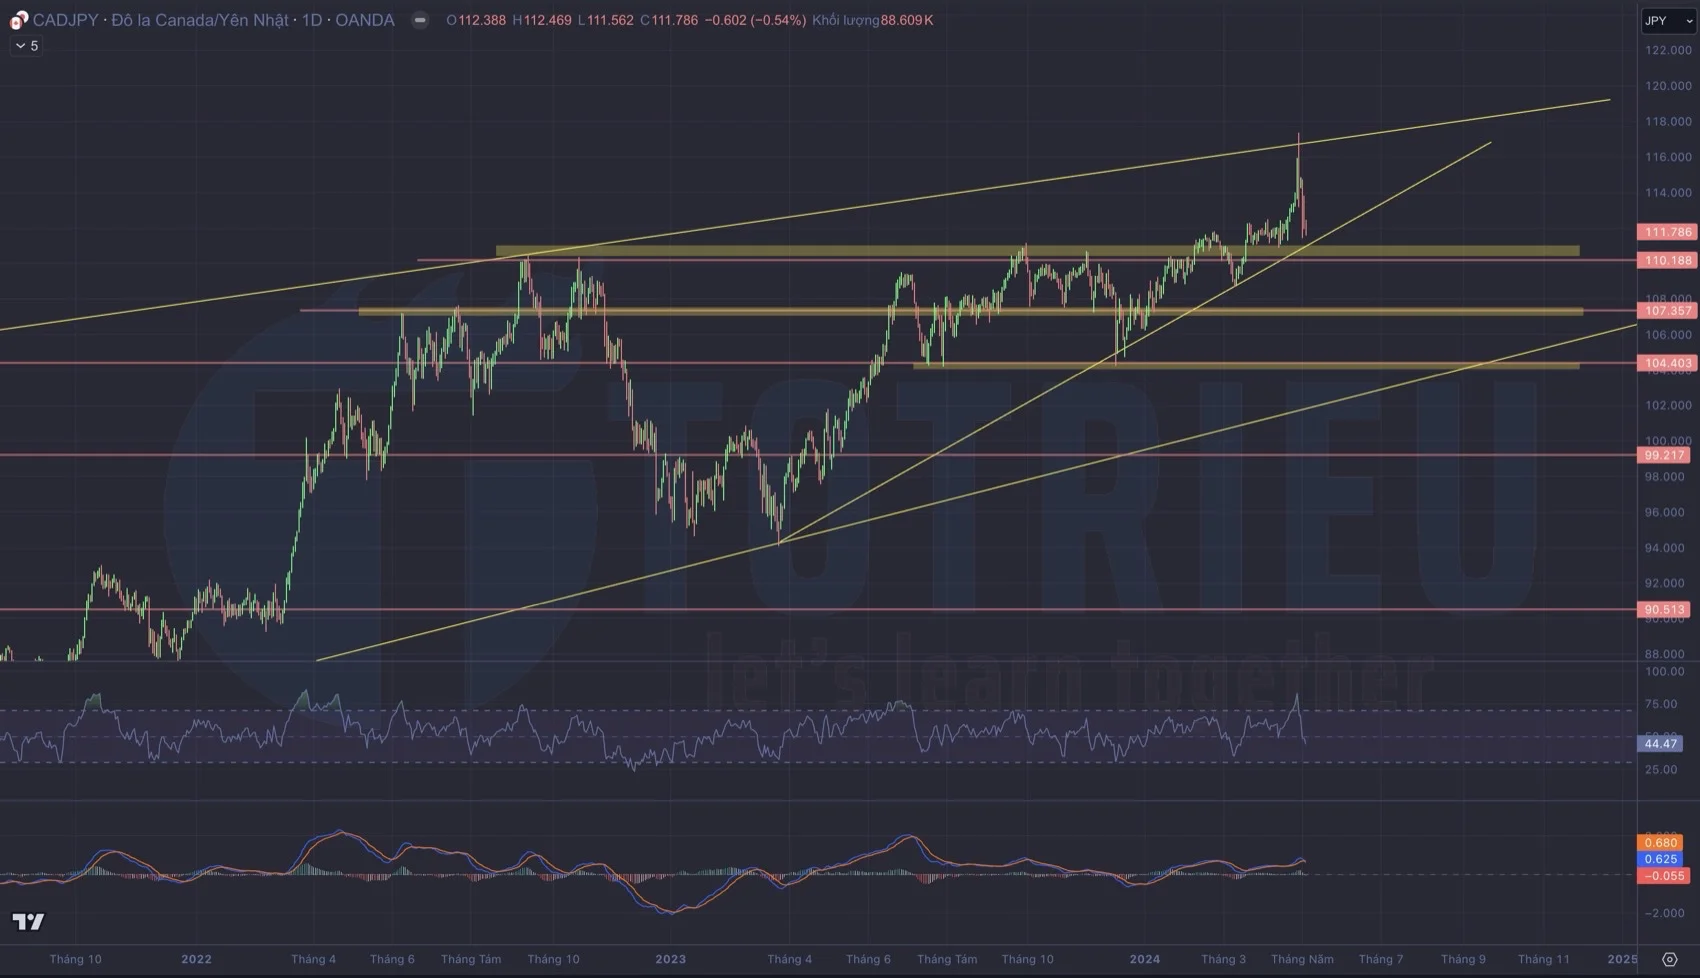Click the Tháng 11 time axis label
The width and height of the screenshot is (1700, 978).
click(1543, 959)
